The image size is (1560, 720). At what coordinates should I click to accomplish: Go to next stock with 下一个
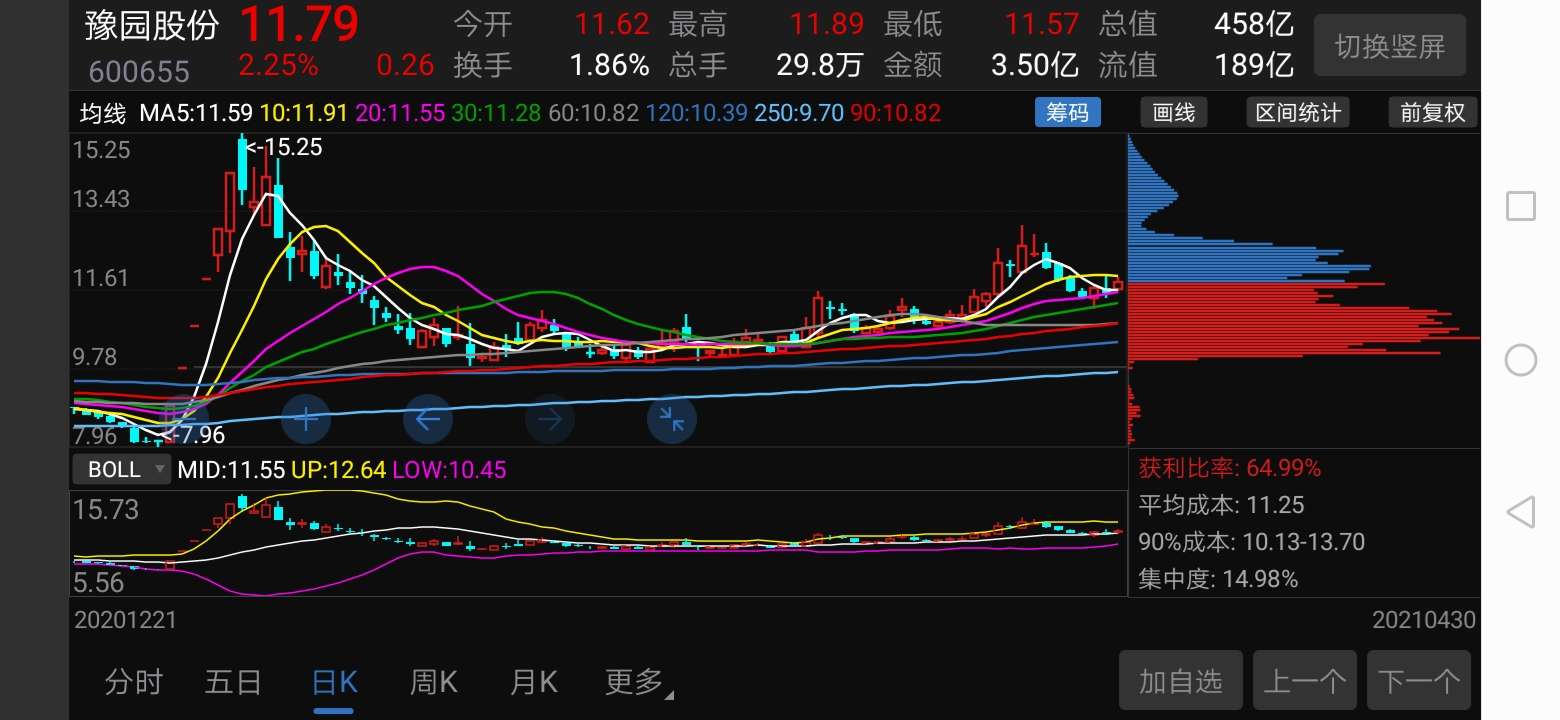(x=1419, y=682)
